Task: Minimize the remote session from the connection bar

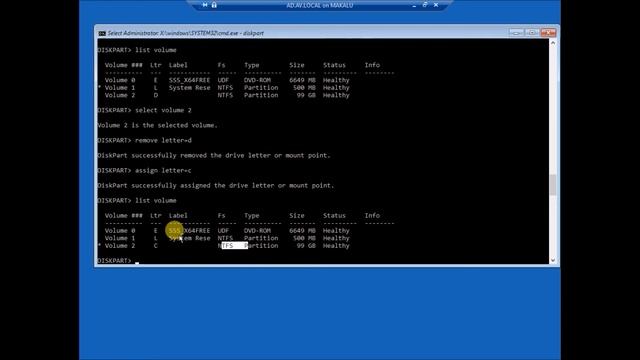Action: [x=414, y=5]
